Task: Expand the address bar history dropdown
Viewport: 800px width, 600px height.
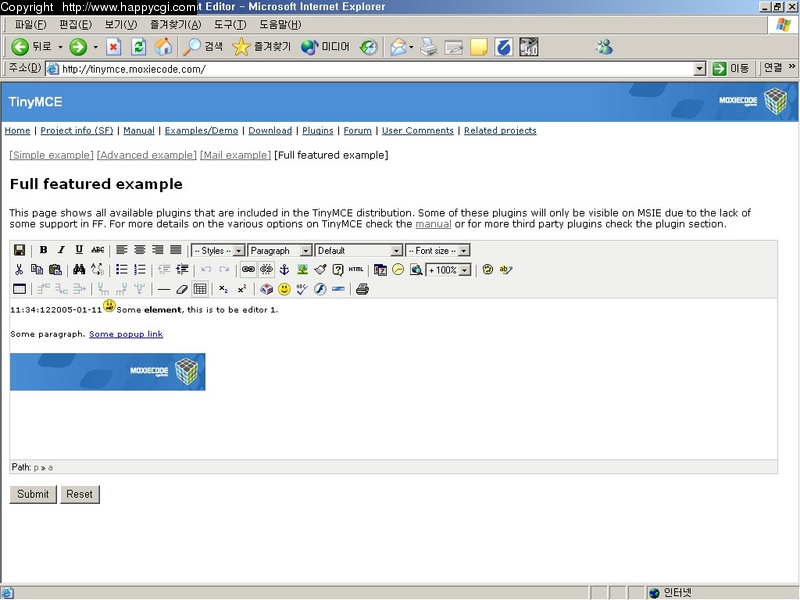Action: 700,69
